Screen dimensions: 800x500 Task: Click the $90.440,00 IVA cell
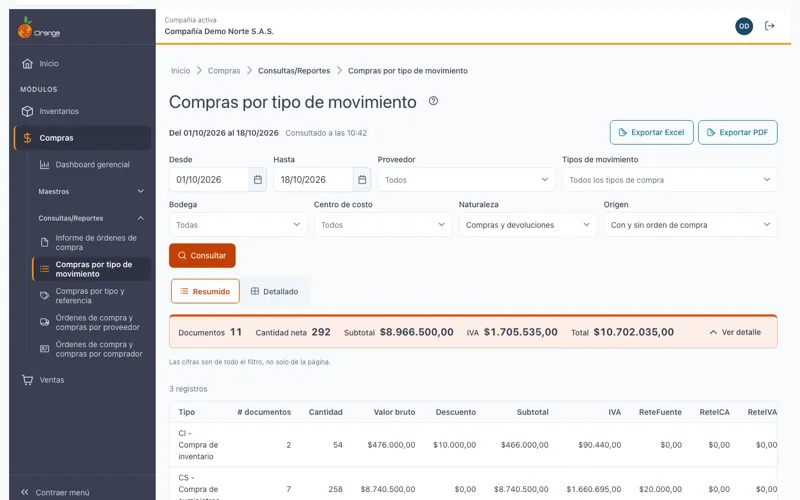click(599, 445)
